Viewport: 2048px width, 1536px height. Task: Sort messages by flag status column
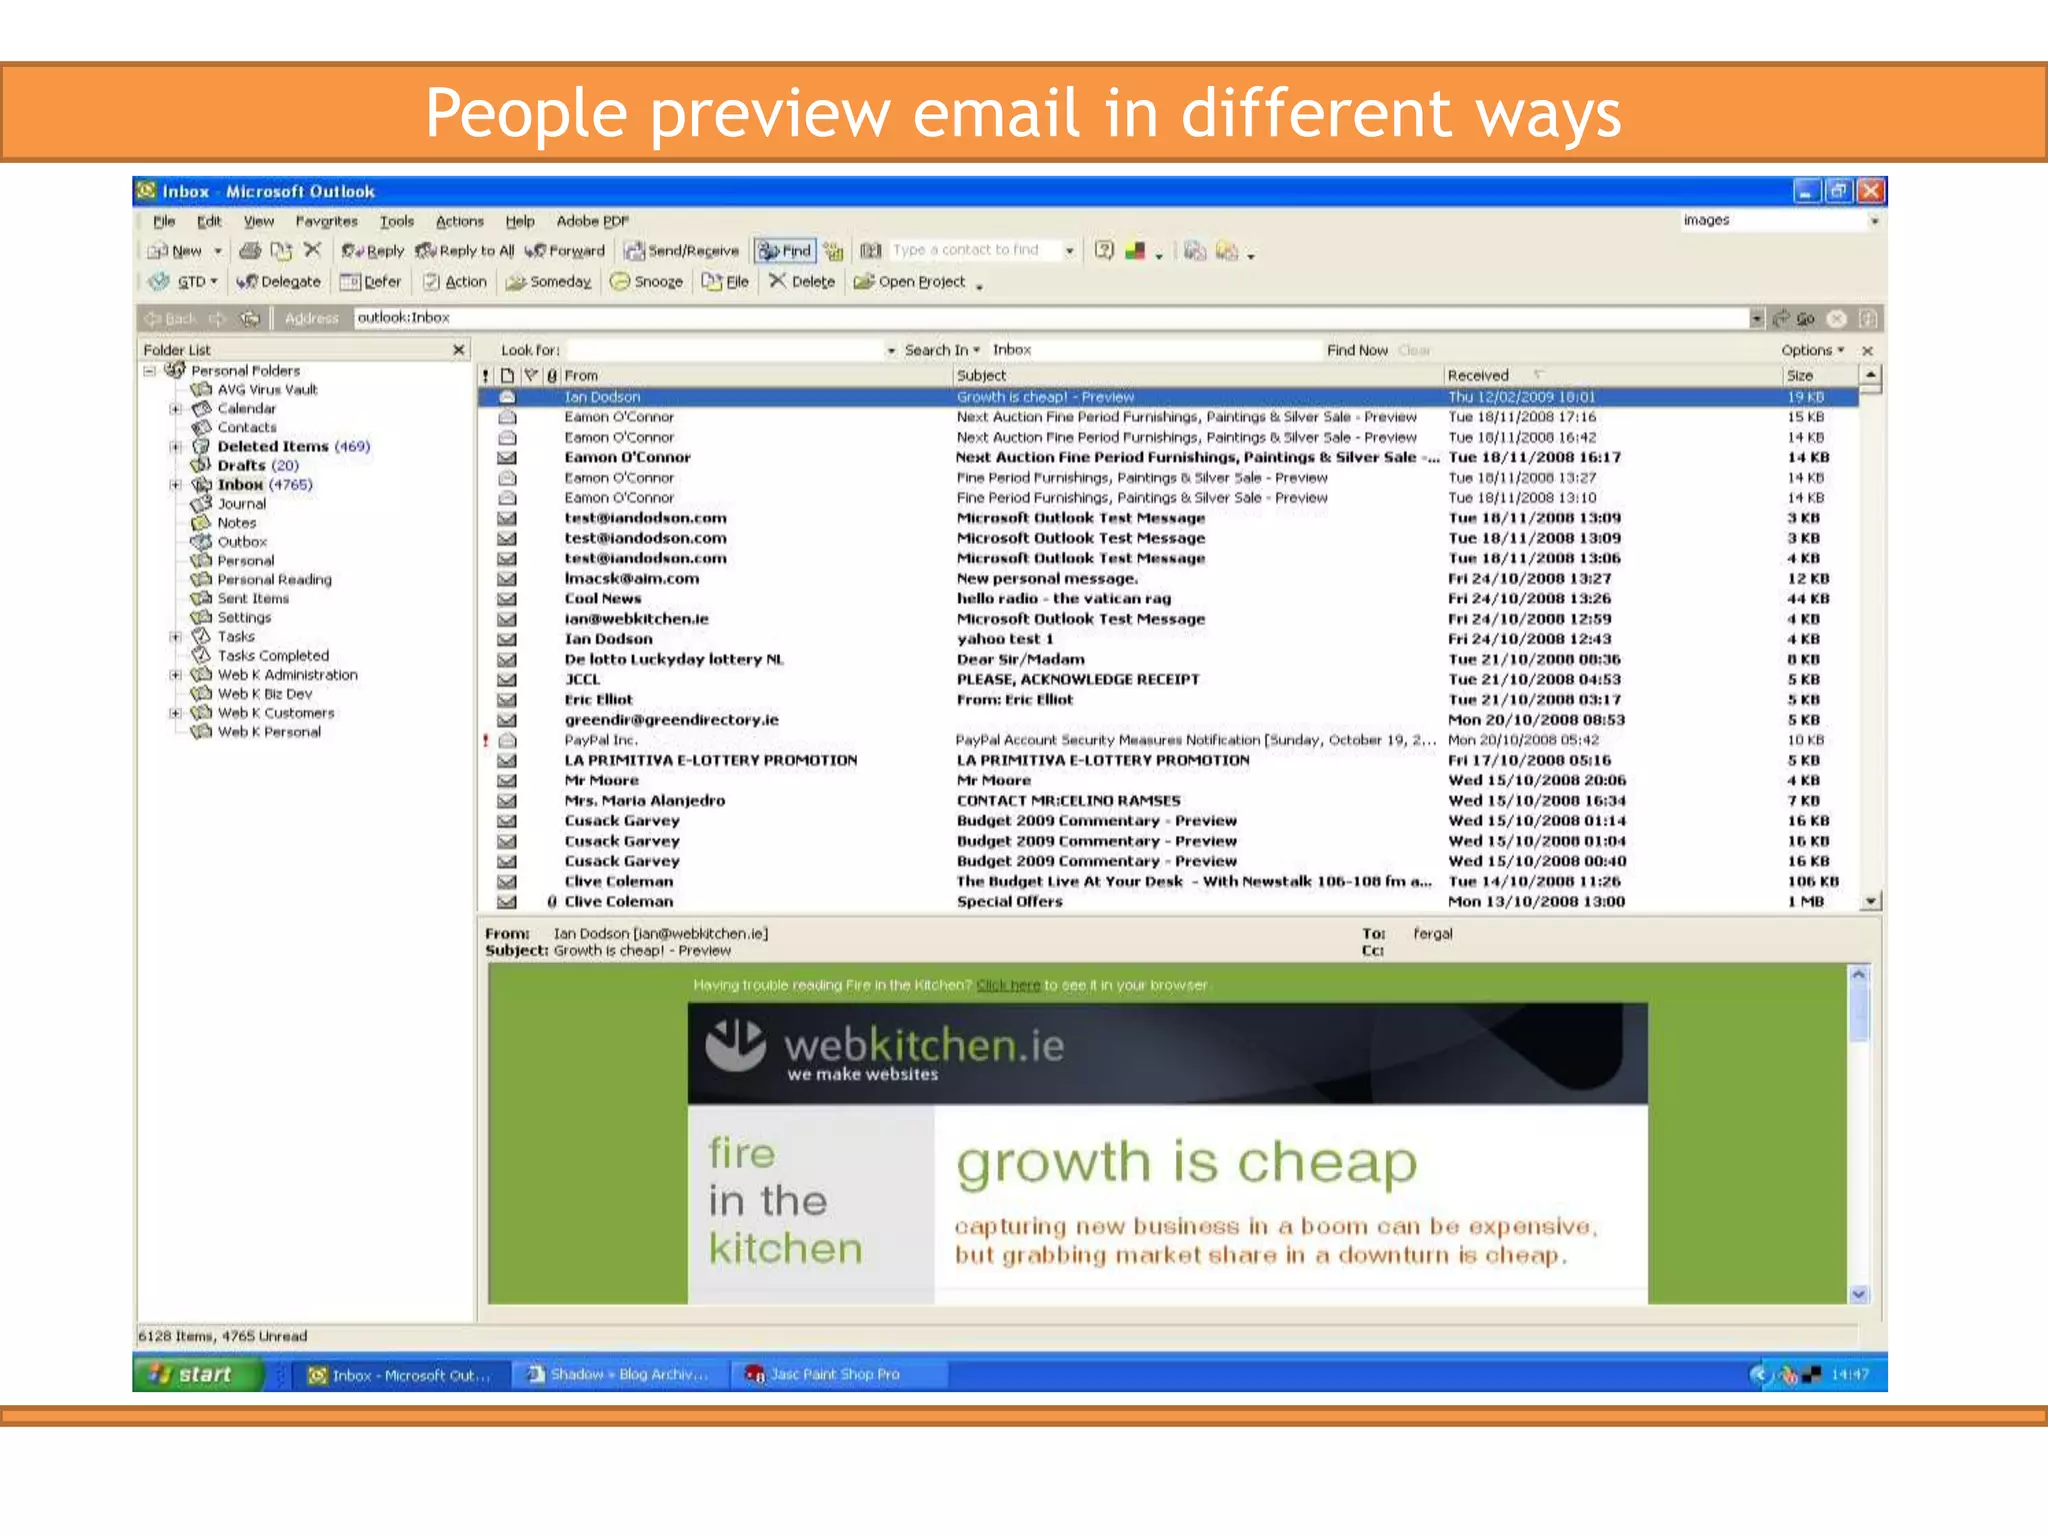531,375
